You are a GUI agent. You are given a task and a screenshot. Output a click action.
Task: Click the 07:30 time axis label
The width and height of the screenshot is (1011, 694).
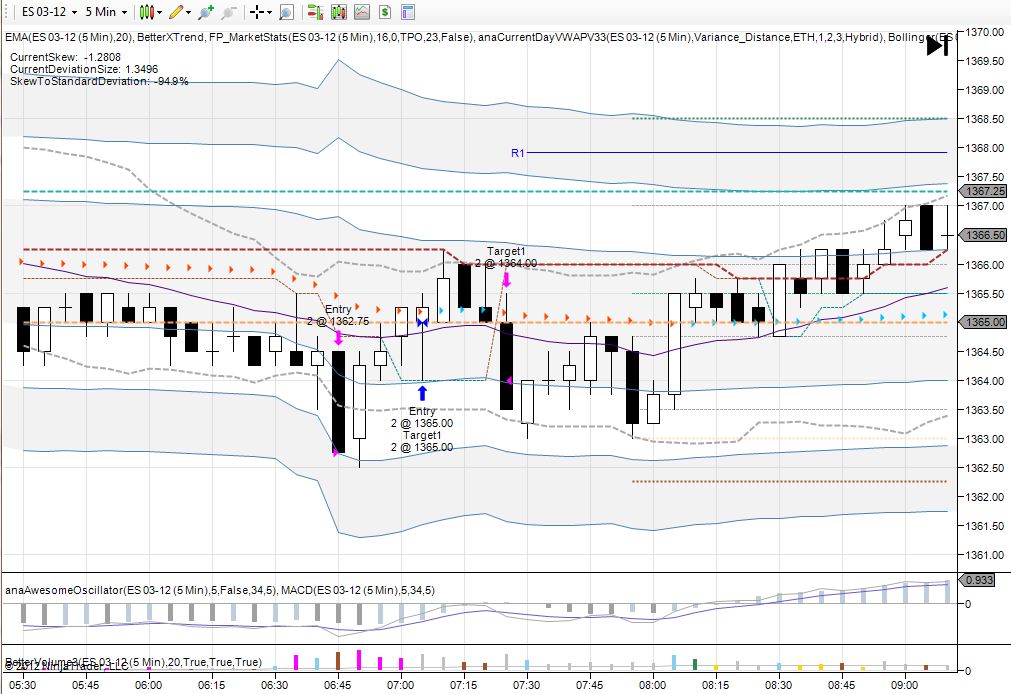526,685
